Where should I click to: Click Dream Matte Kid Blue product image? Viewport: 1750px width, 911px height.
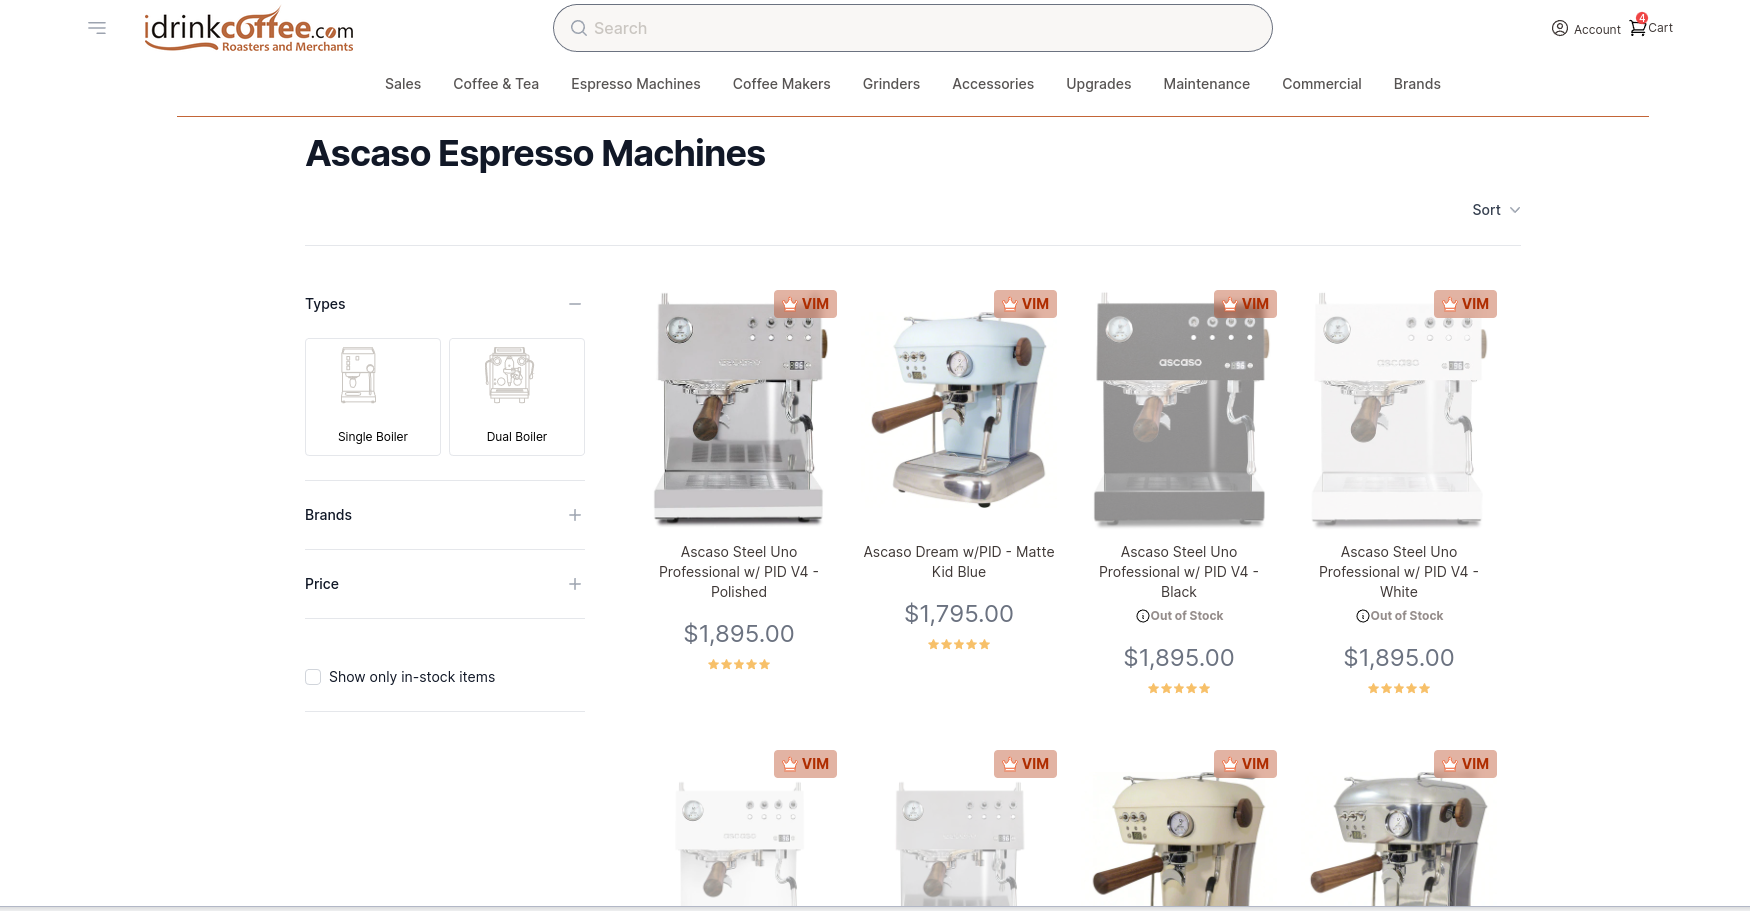point(959,410)
